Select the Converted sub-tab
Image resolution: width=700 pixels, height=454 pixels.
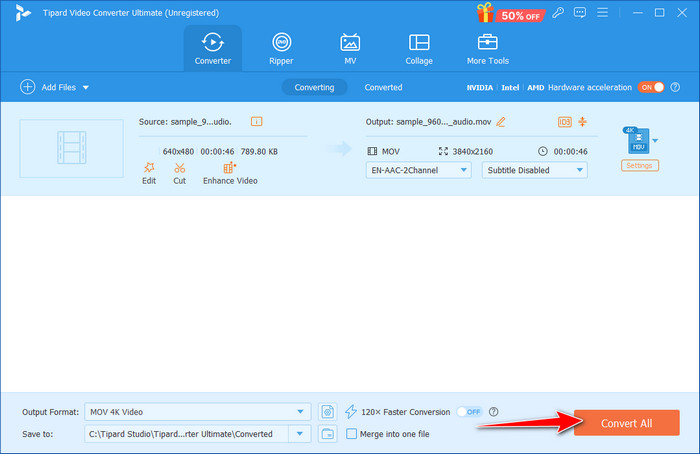tap(383, 87)
